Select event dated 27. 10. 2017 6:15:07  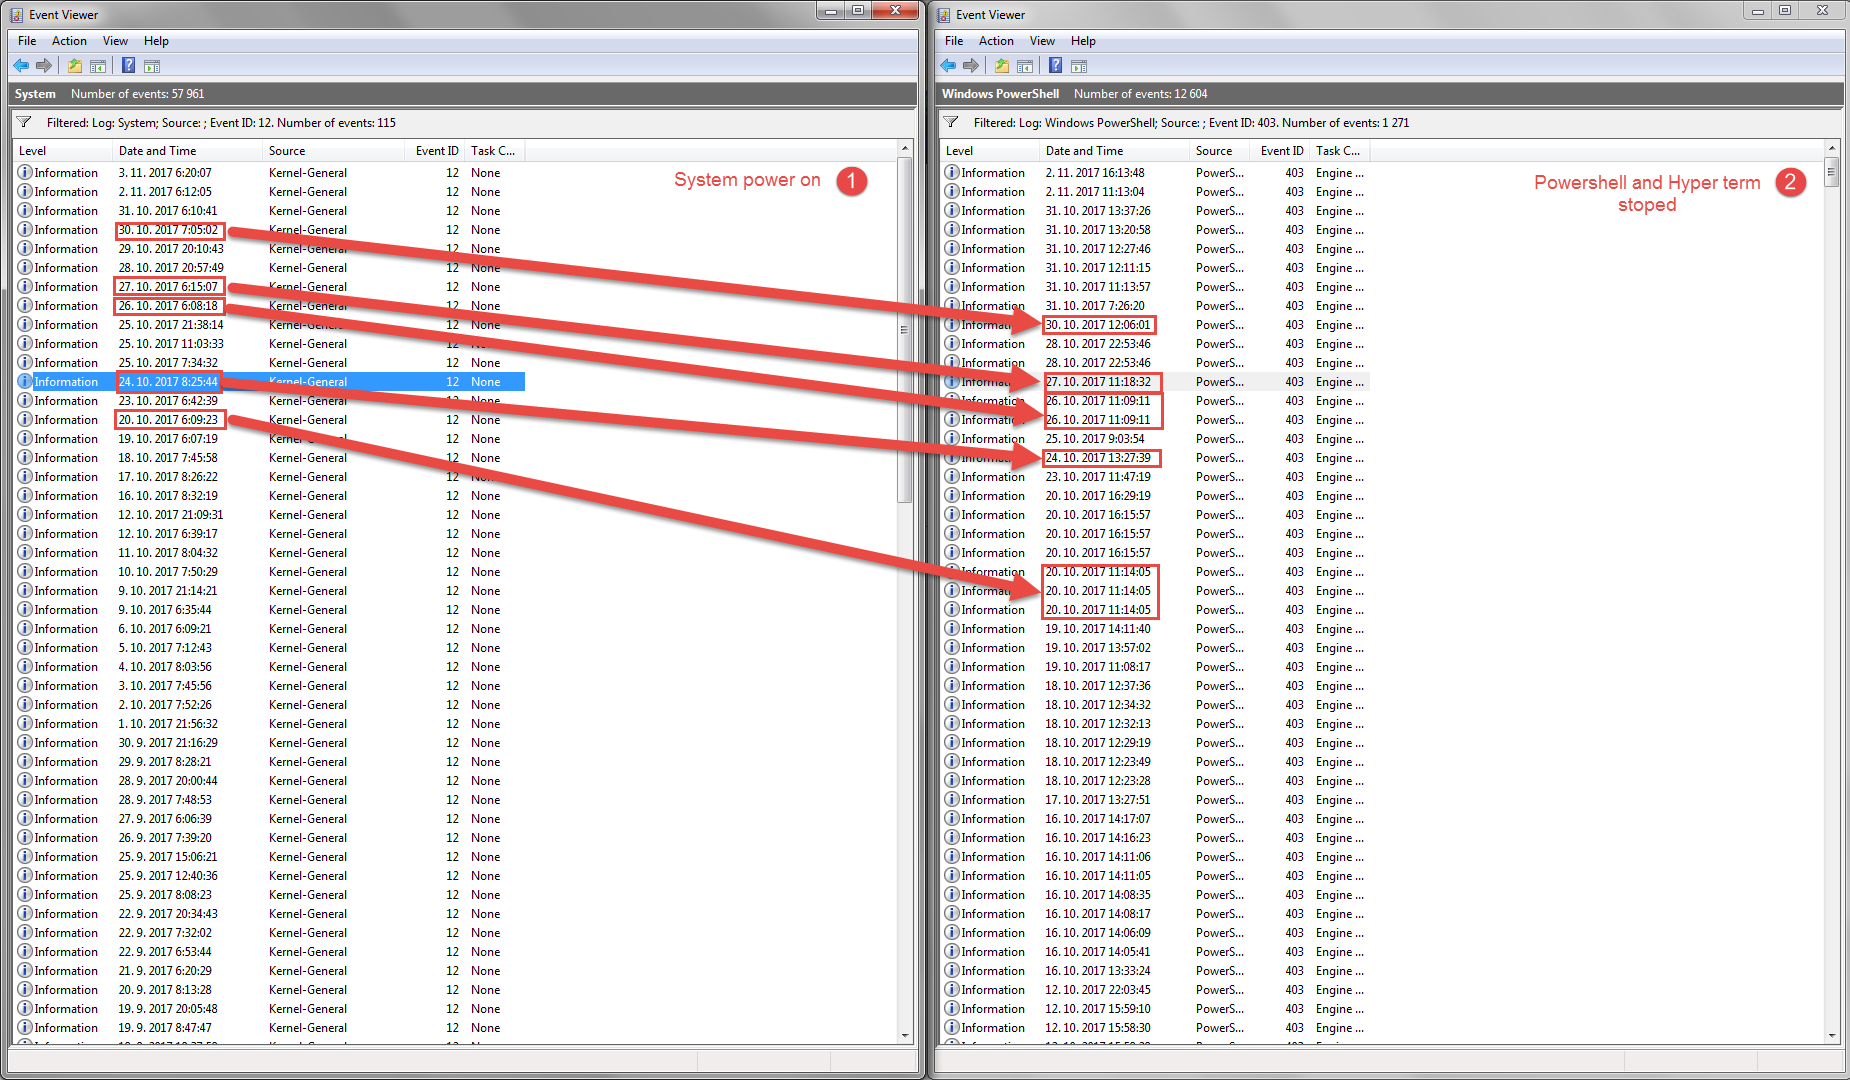pyautogui.click(x=270, y=287)
